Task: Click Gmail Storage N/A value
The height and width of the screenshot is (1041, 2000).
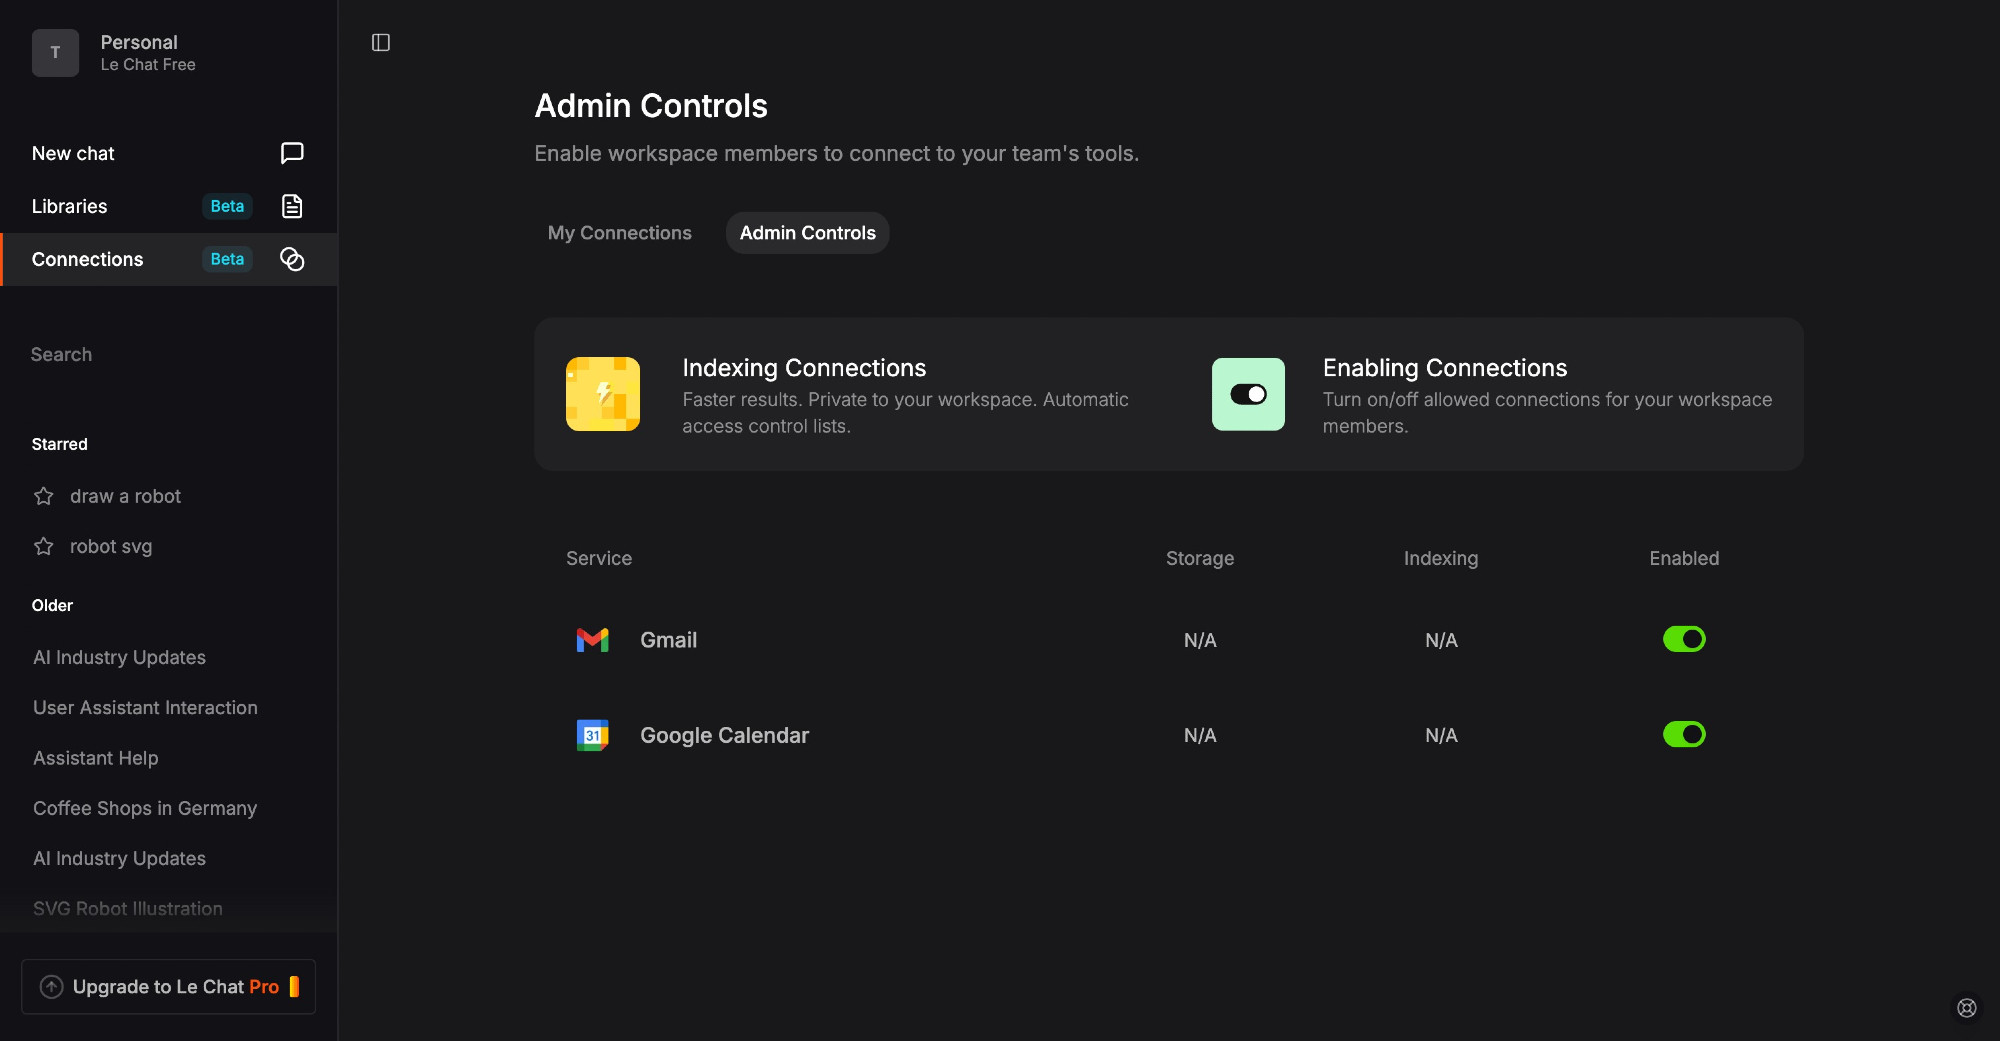Action: (1200, 640)
